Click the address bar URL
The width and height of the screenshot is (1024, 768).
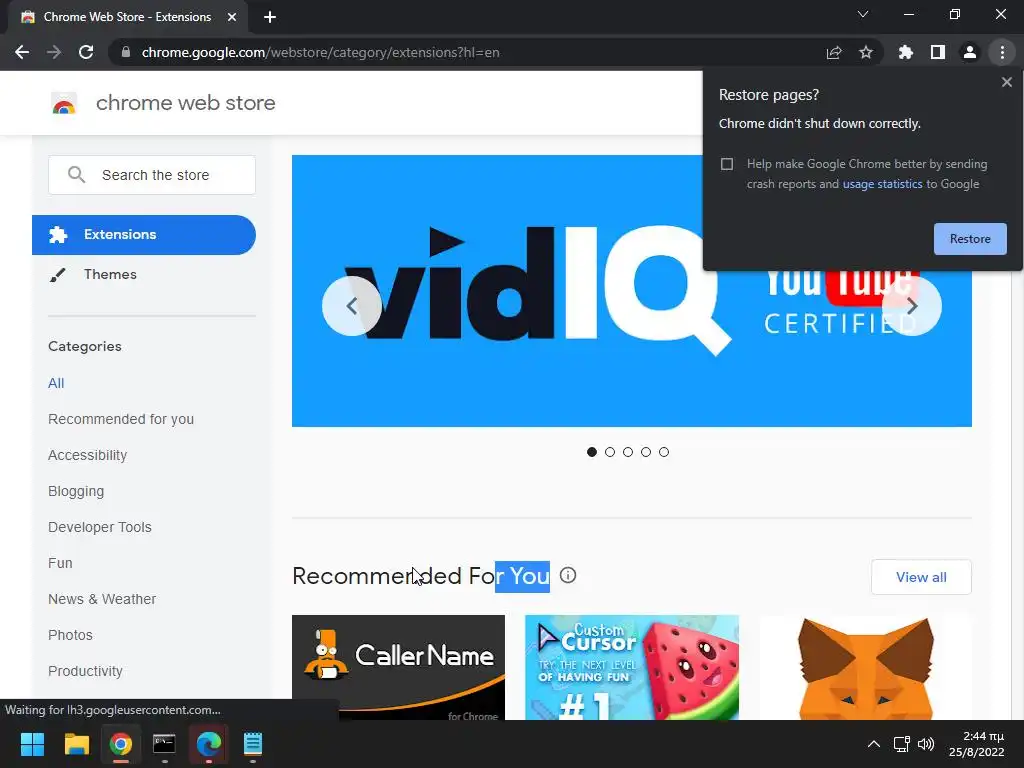coord(320,52)
